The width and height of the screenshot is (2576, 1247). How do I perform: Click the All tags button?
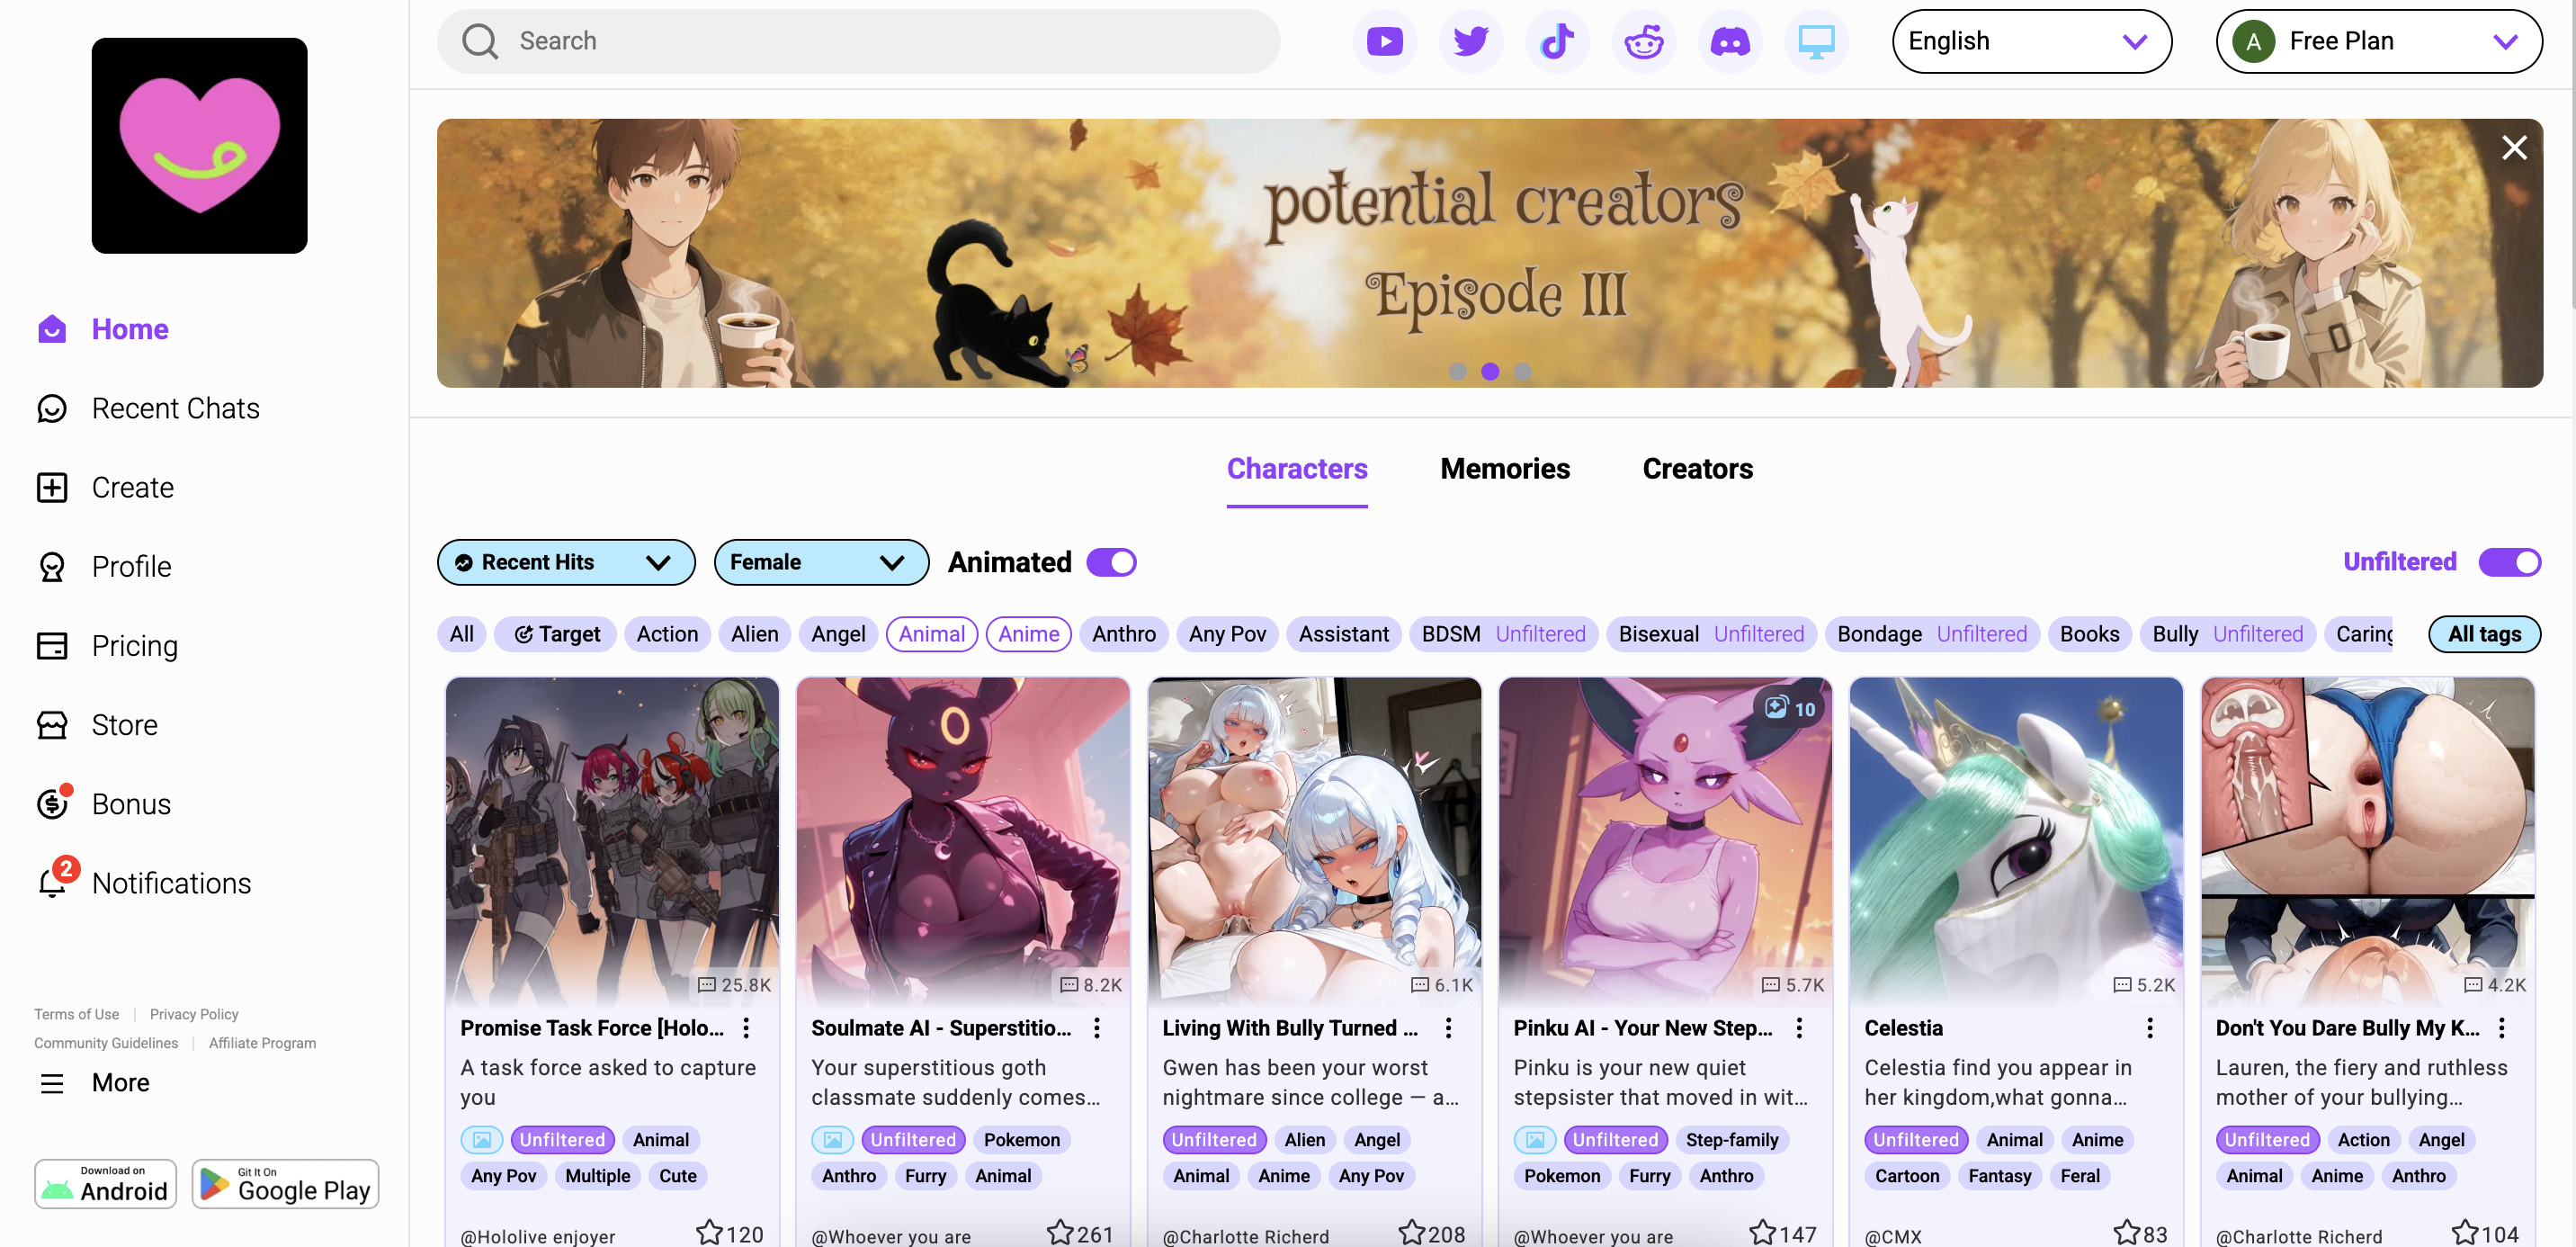pos(2483,634)
